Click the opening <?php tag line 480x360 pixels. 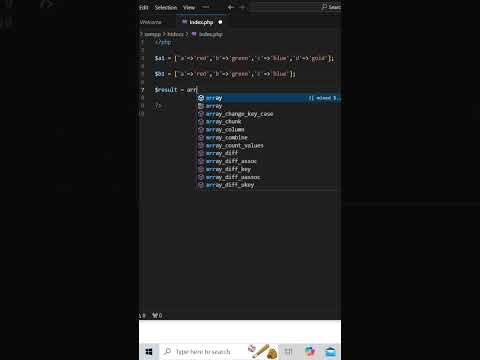click(163, 42)
